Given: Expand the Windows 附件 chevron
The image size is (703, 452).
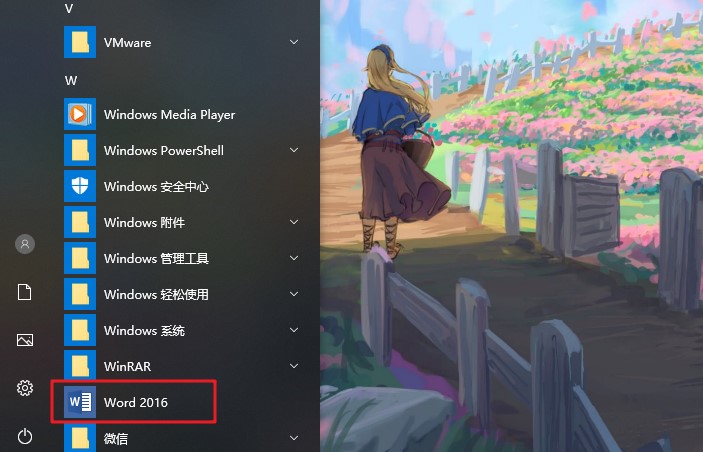Looking at the screenshot, I should click(294, 222).
